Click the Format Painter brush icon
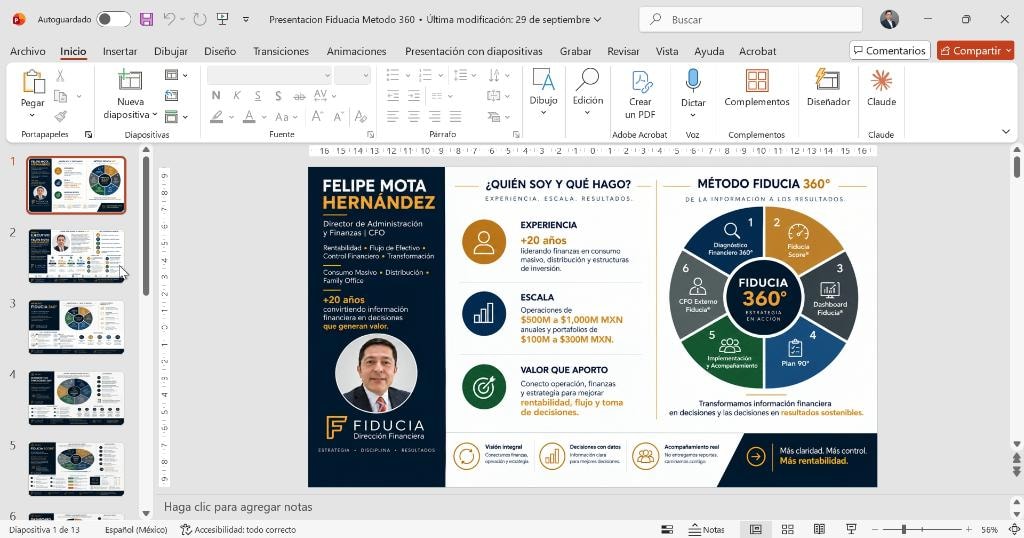This screenshot has height=538, width=1024. tap(61, 116)
